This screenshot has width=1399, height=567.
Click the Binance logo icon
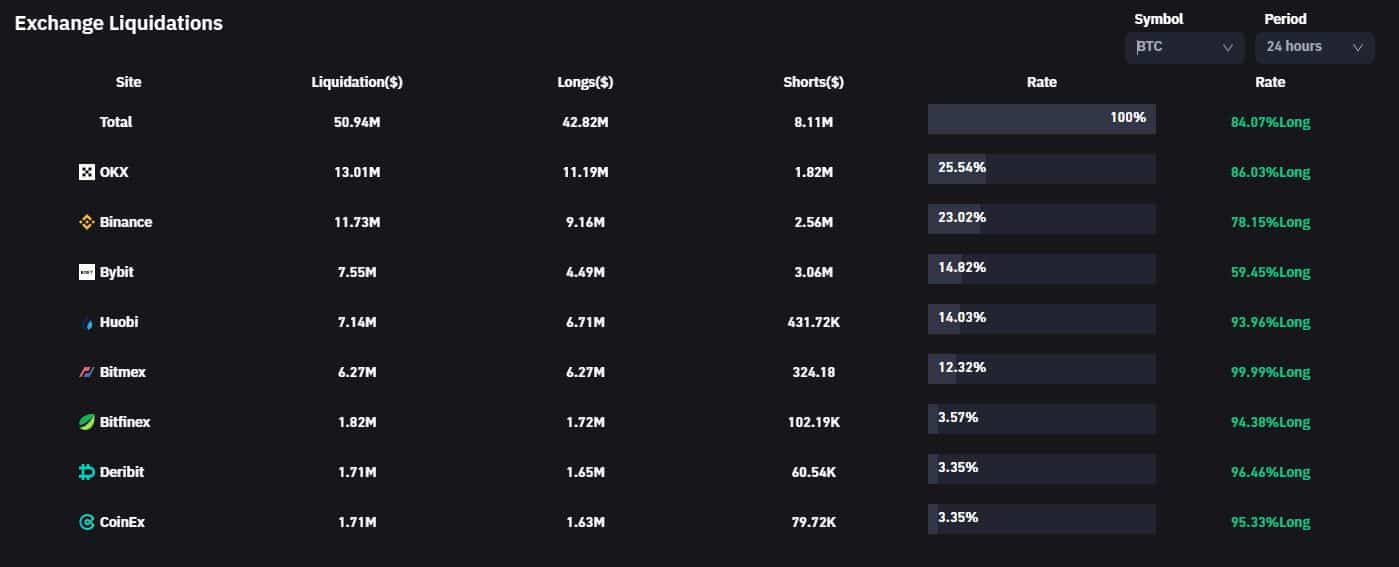[87, 222]
